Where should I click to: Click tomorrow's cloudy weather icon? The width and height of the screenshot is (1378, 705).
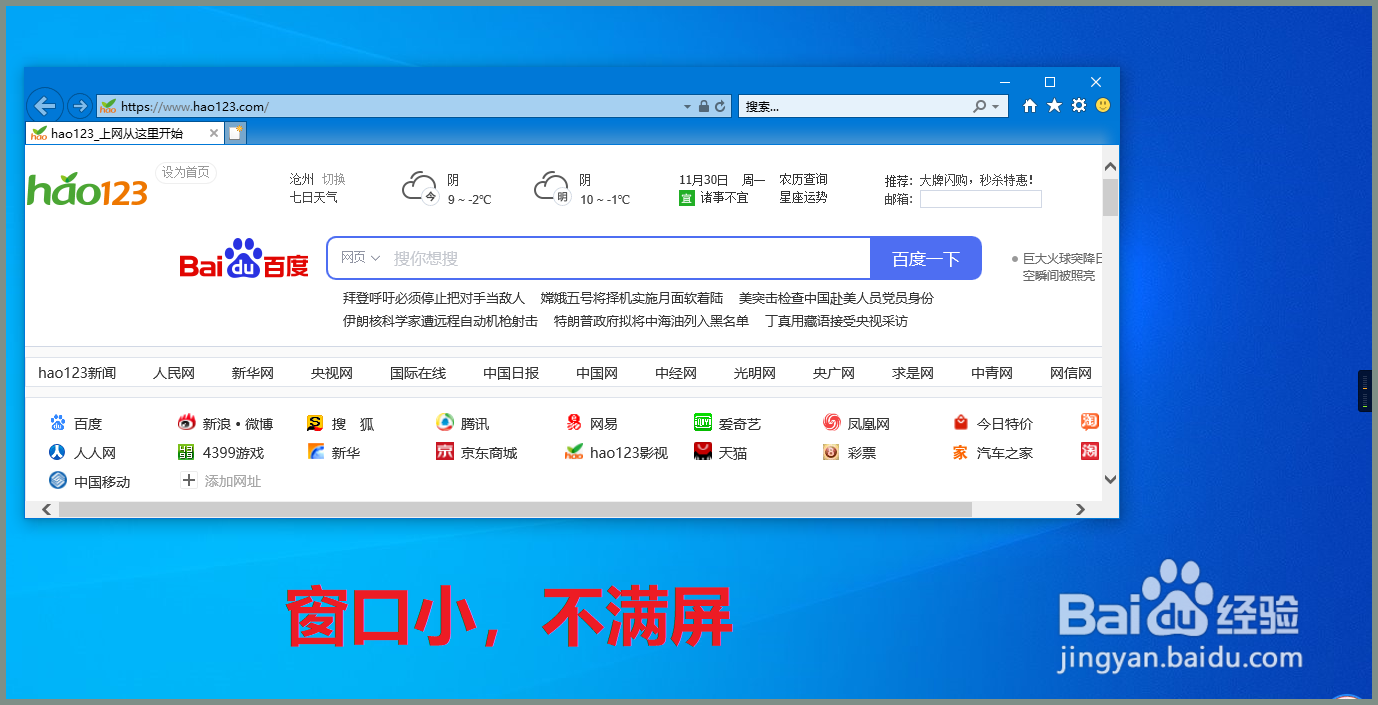(551, 187)
